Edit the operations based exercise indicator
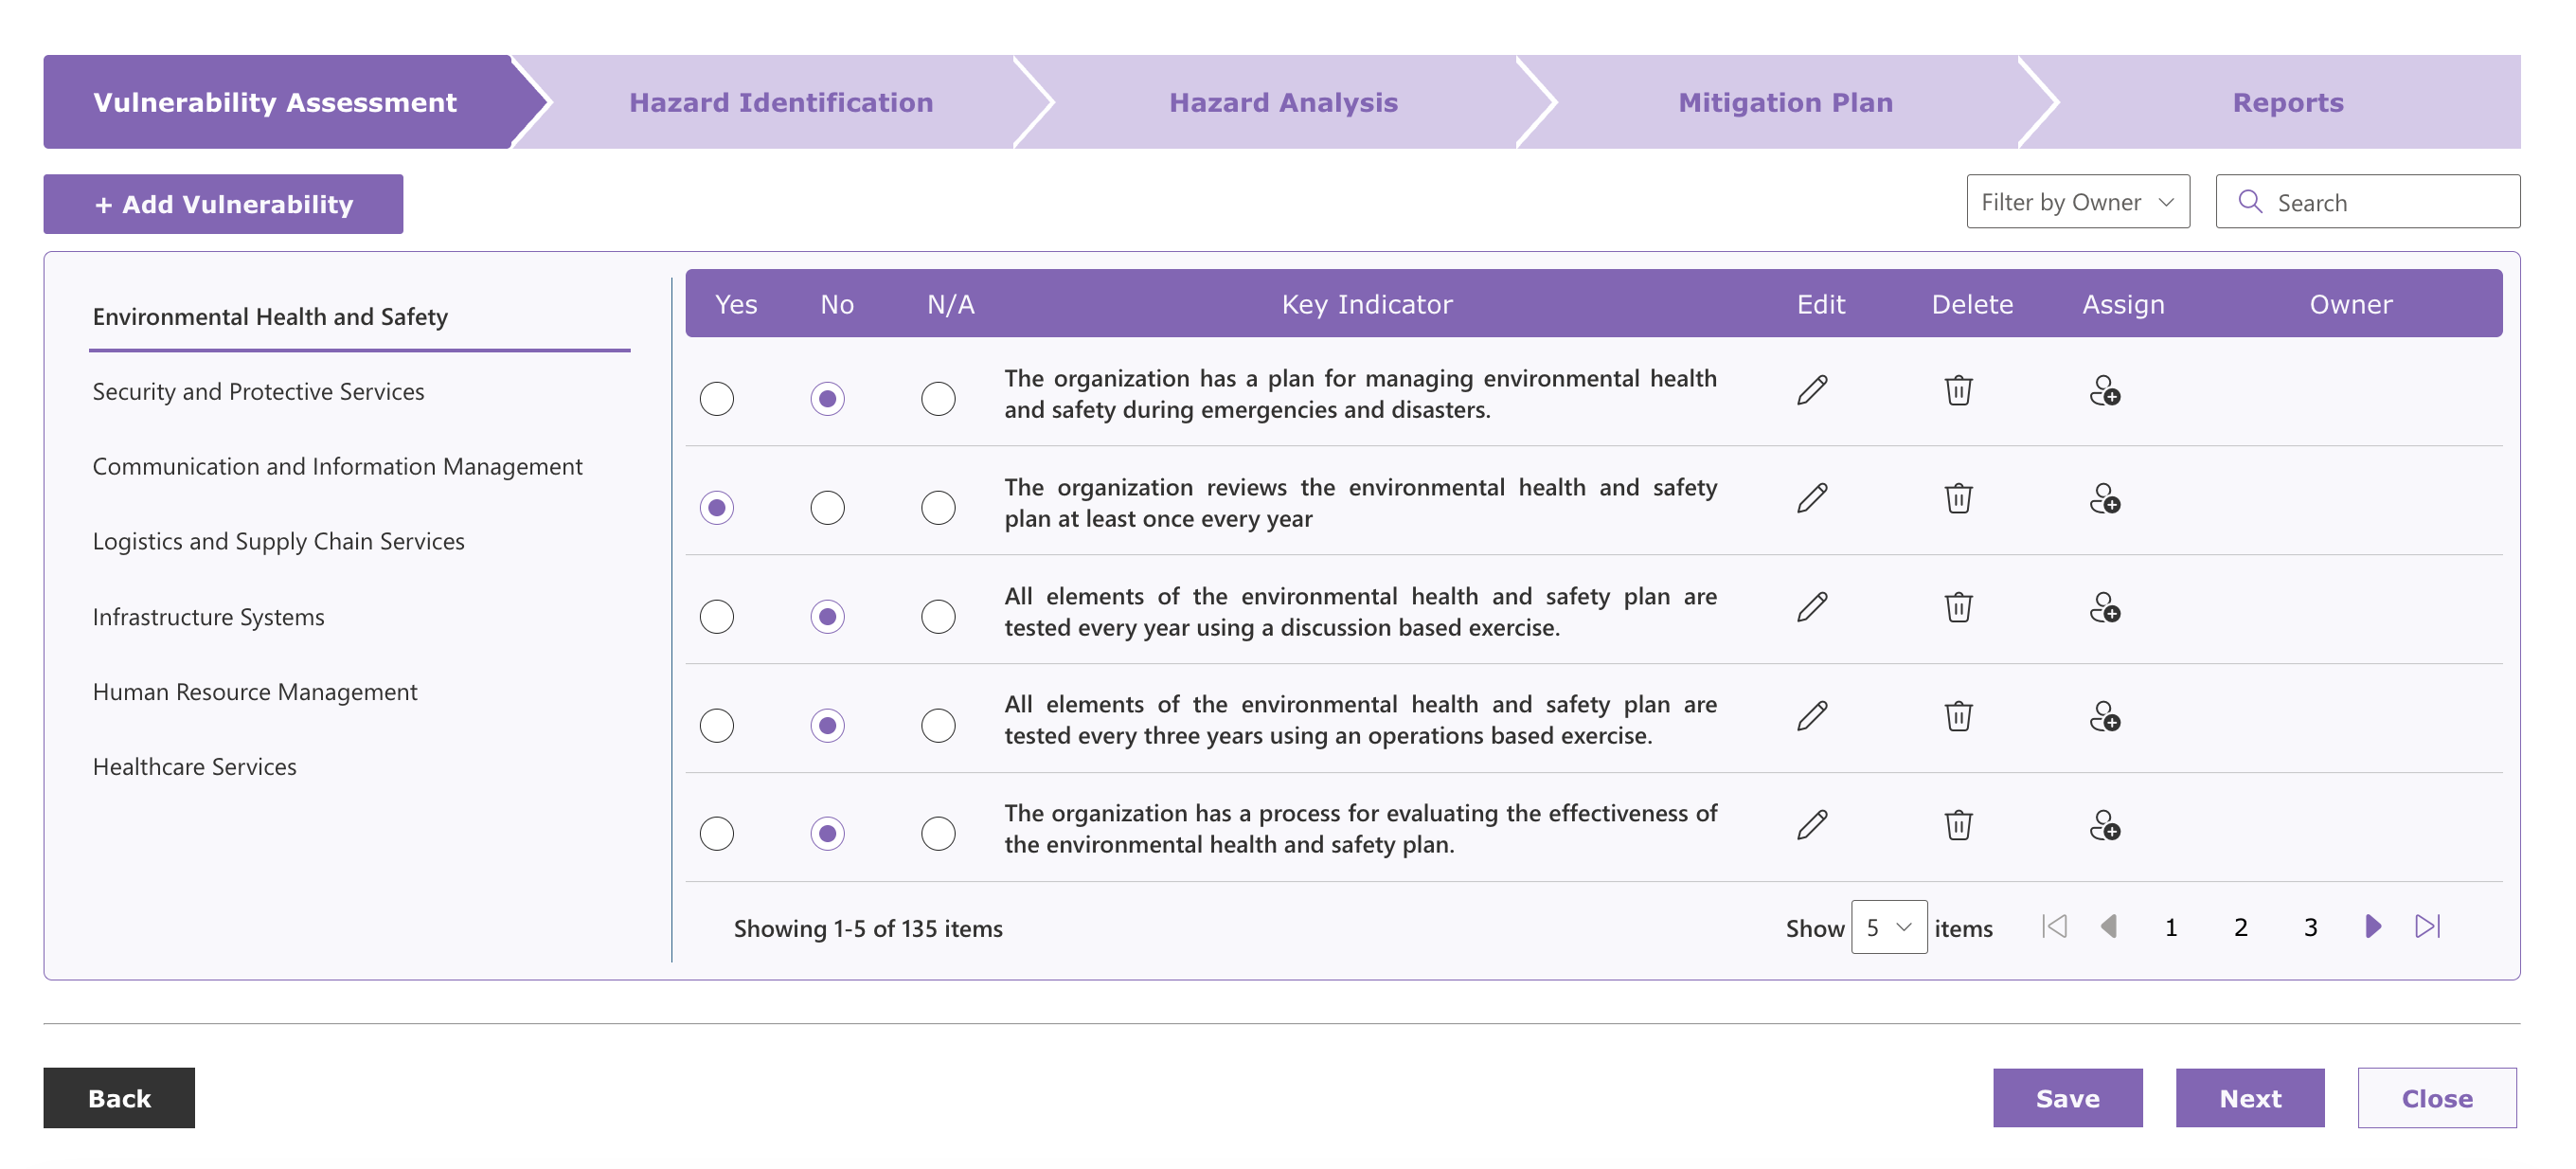Screen dimensions: 2576x1169 (1811, 716)
